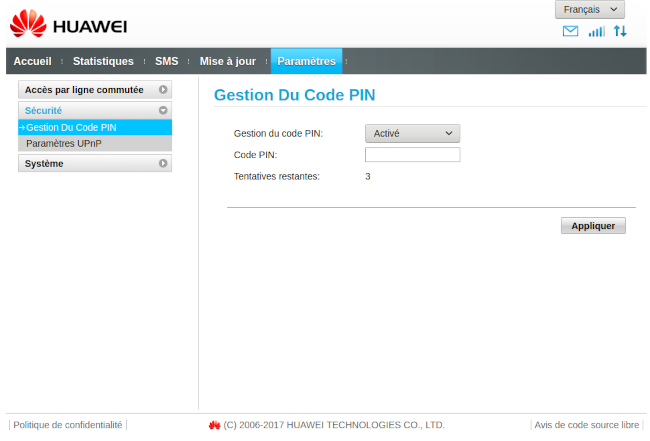The image size is (650, 441).
Task: Switch to the Statistiques tab
Action: (x=103, y=61)
